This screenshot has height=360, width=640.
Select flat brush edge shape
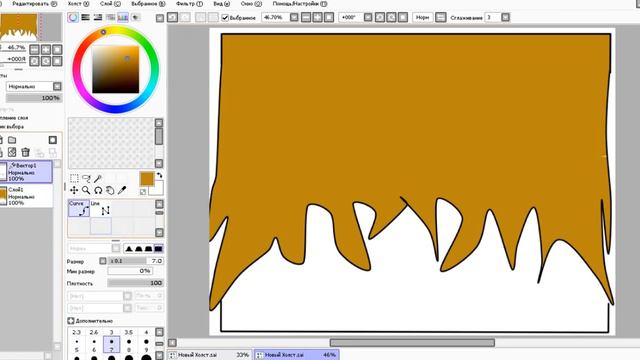tap(158, 249)
